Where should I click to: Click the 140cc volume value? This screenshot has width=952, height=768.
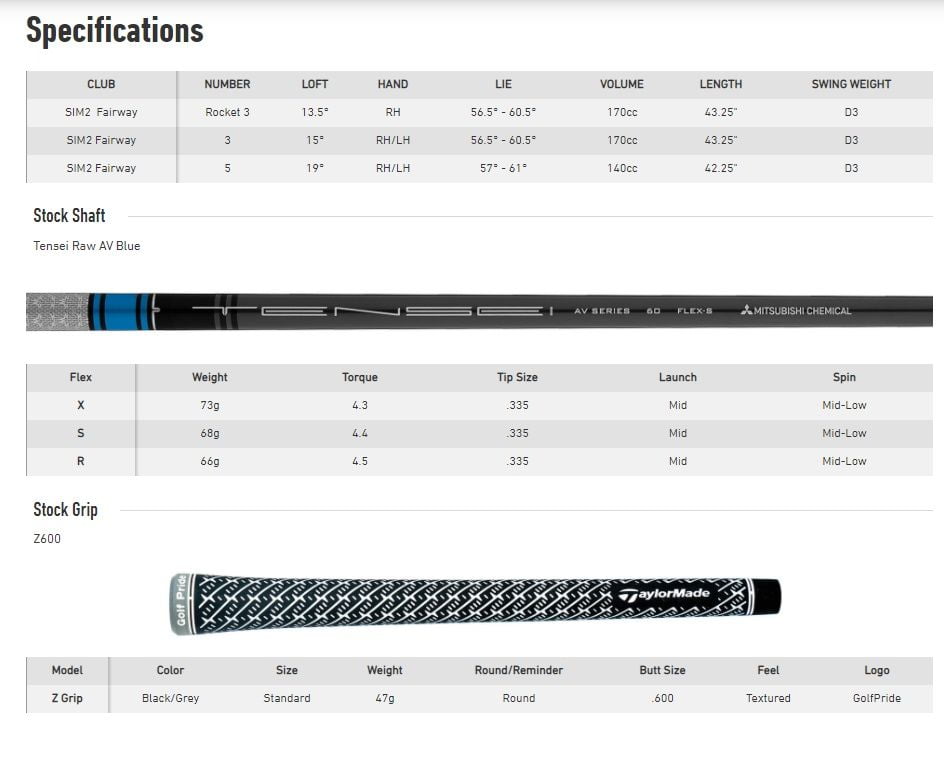[622, 168]
